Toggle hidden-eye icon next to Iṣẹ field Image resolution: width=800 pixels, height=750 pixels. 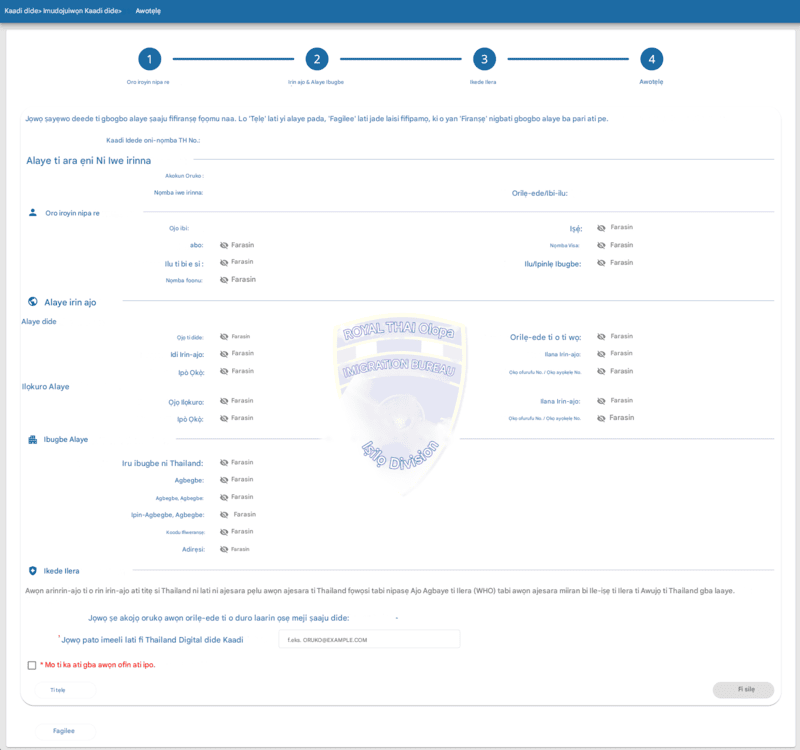(601, 228)
